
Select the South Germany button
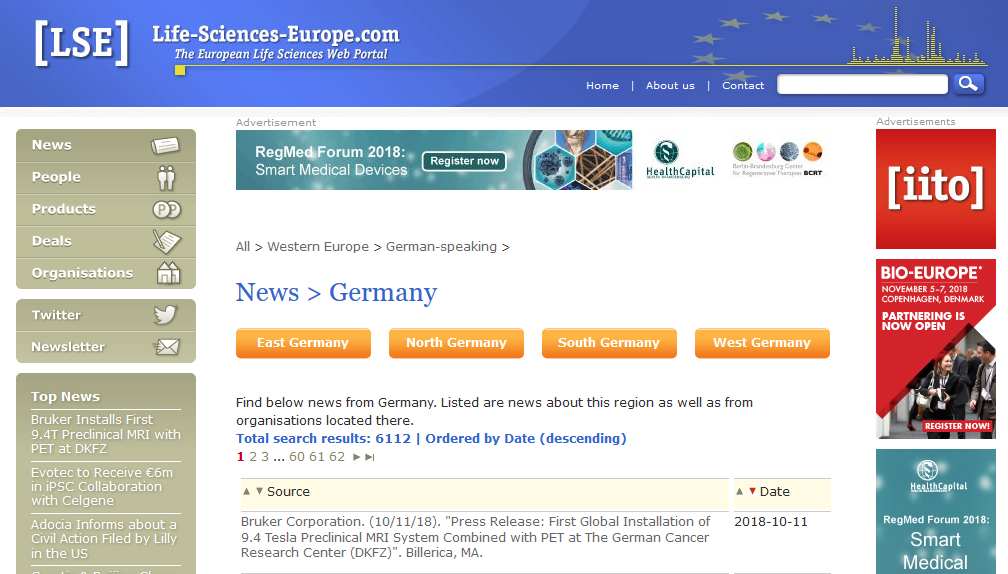tap(609, 343)
